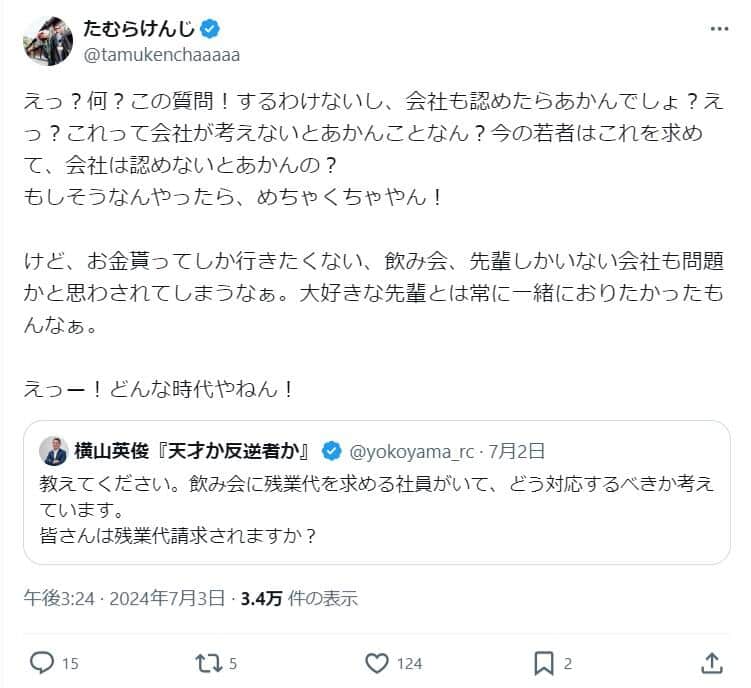Image resolution: width=751 pixels, height=688 pixels.
Task: Open 横山英俊 small avatar in quote
Action: point(53,450)
